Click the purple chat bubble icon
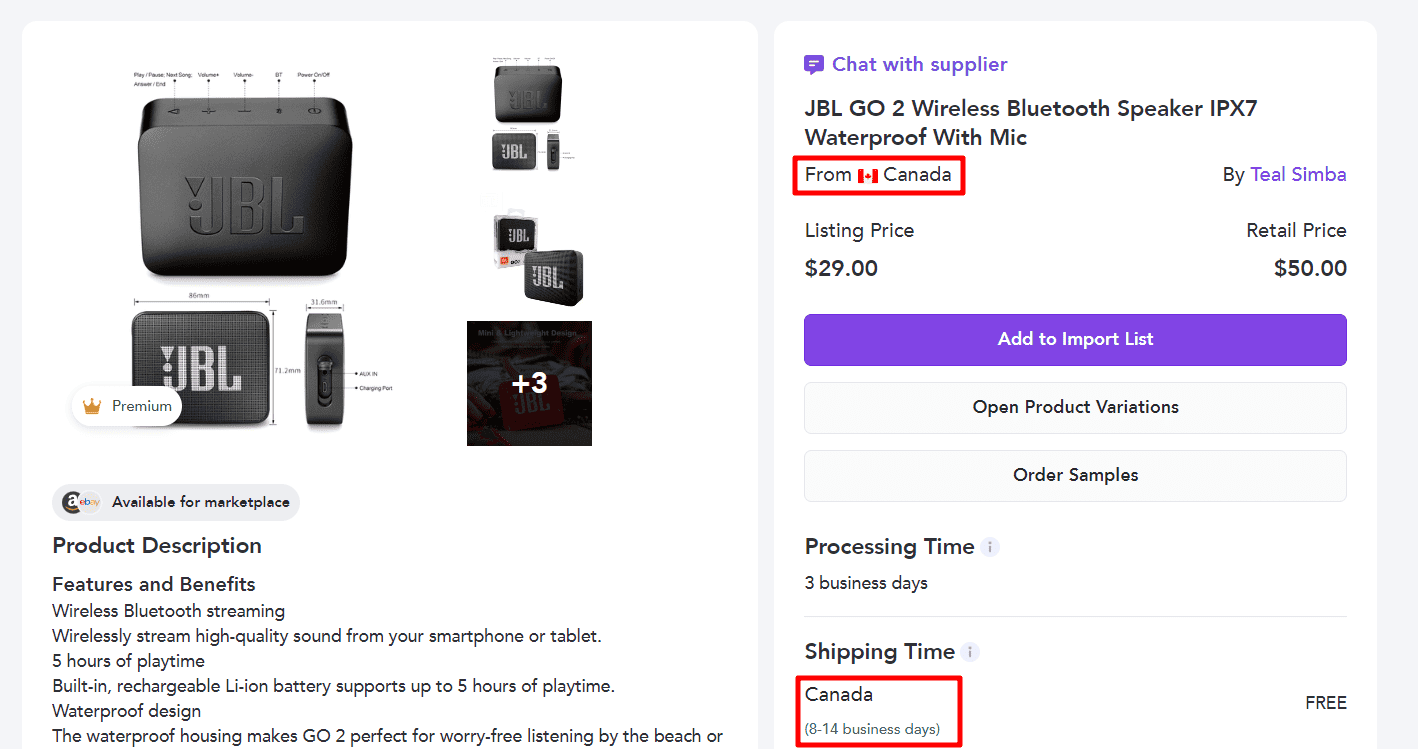The image size is (1418, 749). click(814, 64)
